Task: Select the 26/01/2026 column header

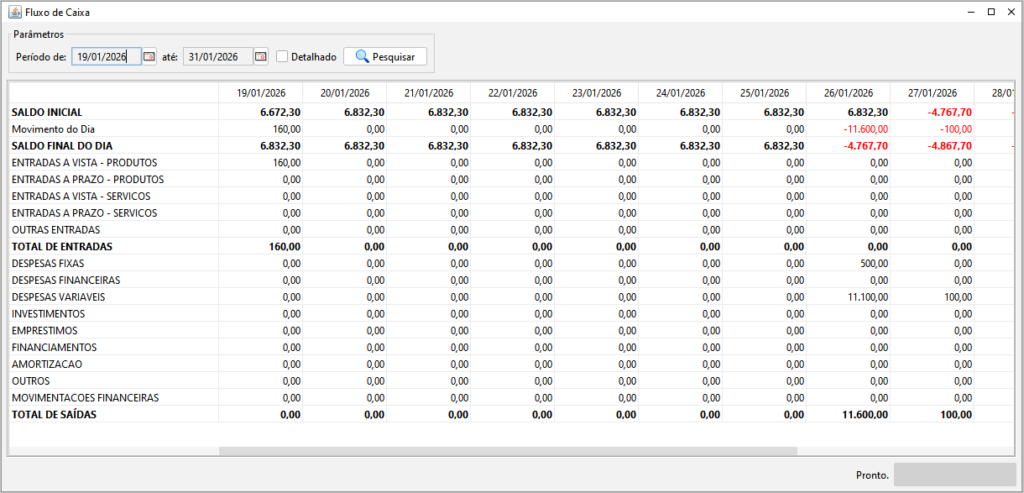Action: (849, 93)
